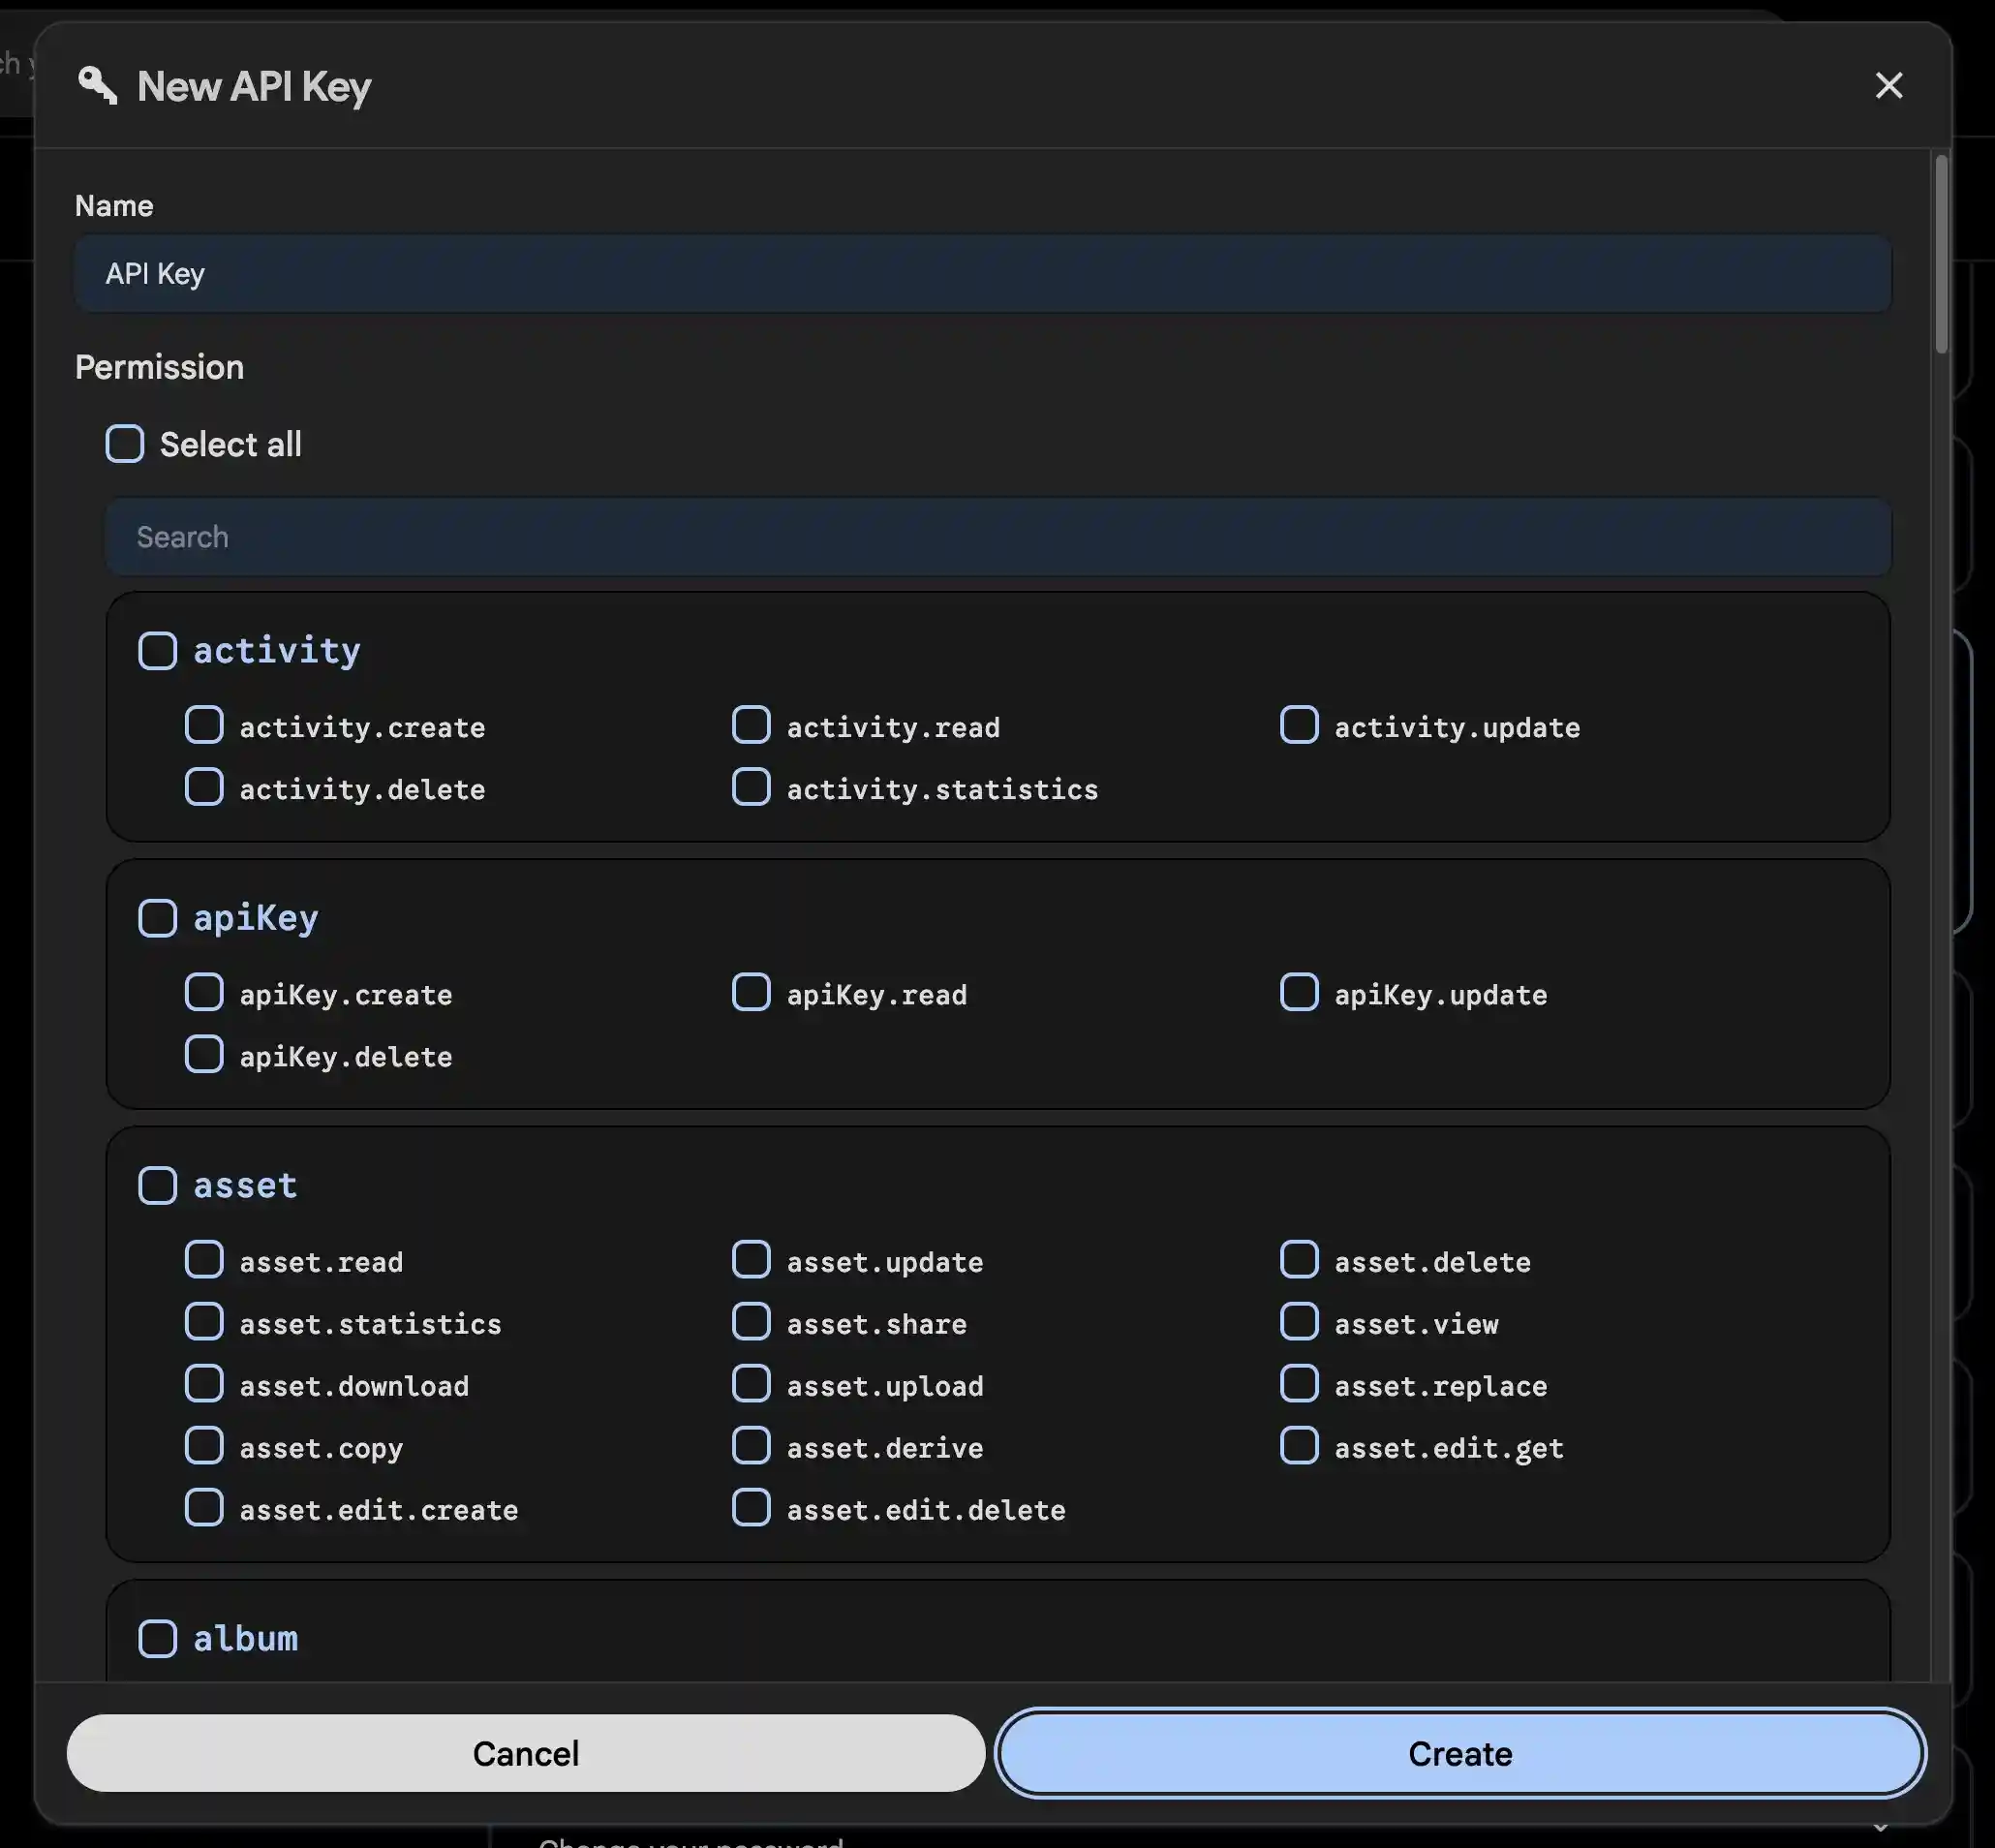1995x1848 pixels.
Task: Select the whole asset permission group
Action: (x=158, y=1185)
